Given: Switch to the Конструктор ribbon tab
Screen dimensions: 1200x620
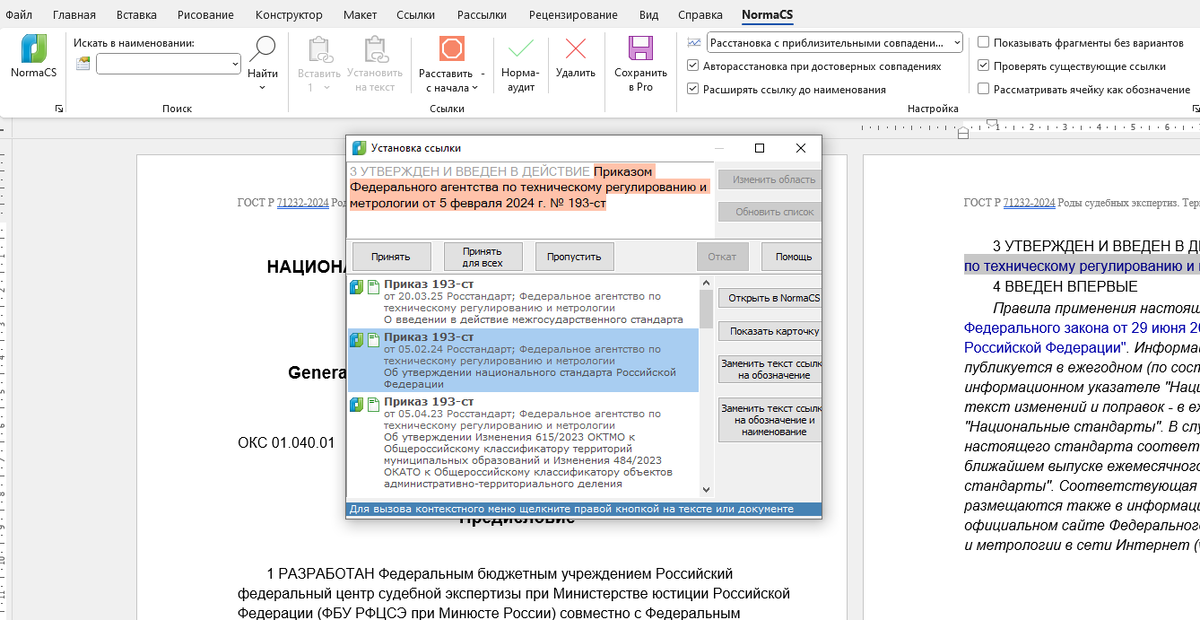Looking at the screenshot, I should click(x=289, y=15).
